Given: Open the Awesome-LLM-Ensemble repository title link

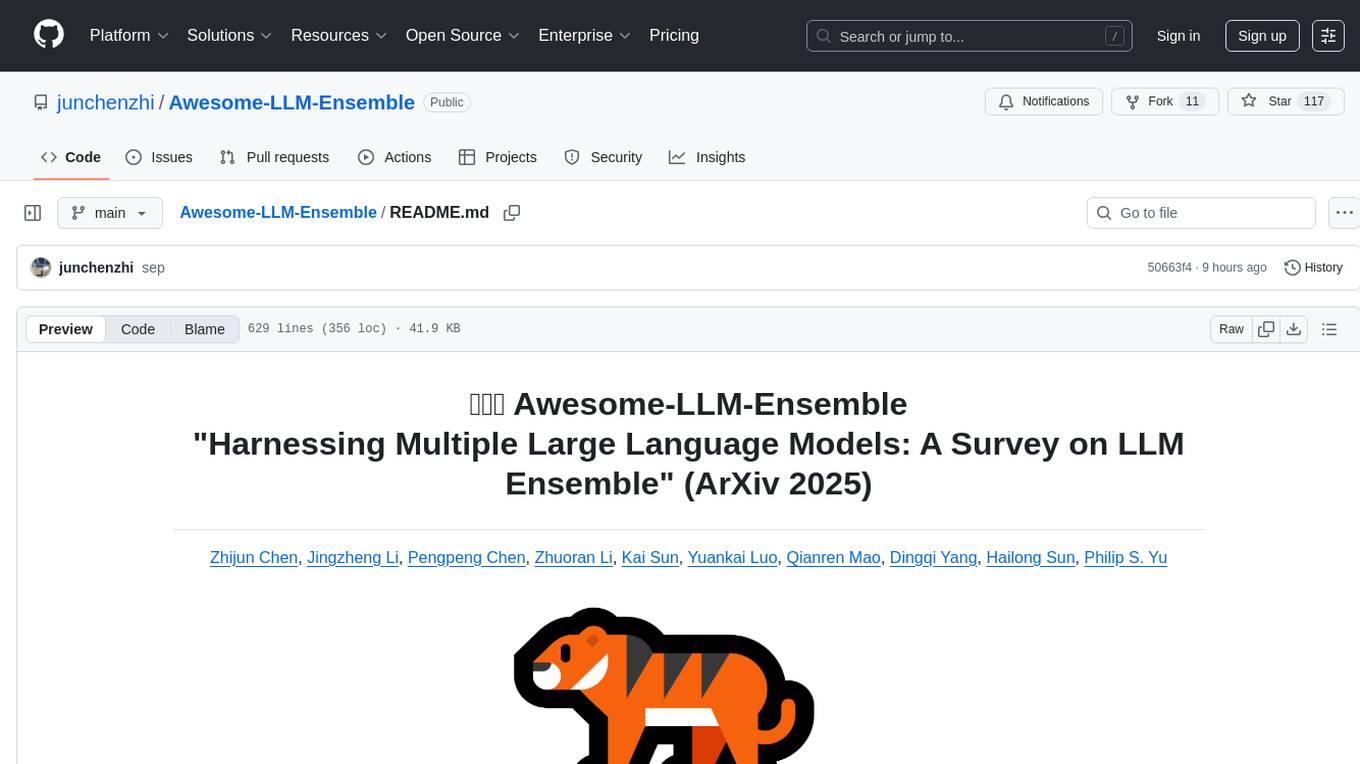Looking at the screenshot, I should coord(292,102).
